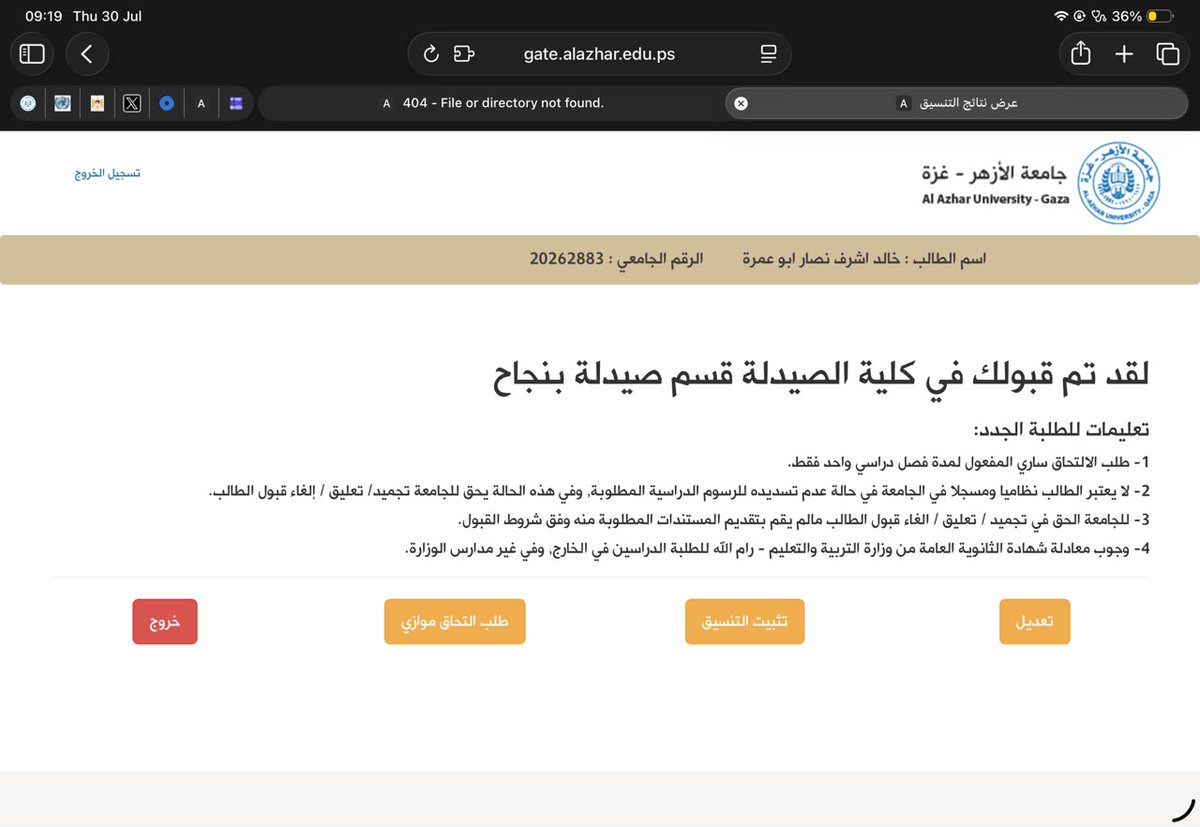Open the pinned X (Twitter) tab
This screenshot has height=827, width=1200.
click(x=131, y=103)
